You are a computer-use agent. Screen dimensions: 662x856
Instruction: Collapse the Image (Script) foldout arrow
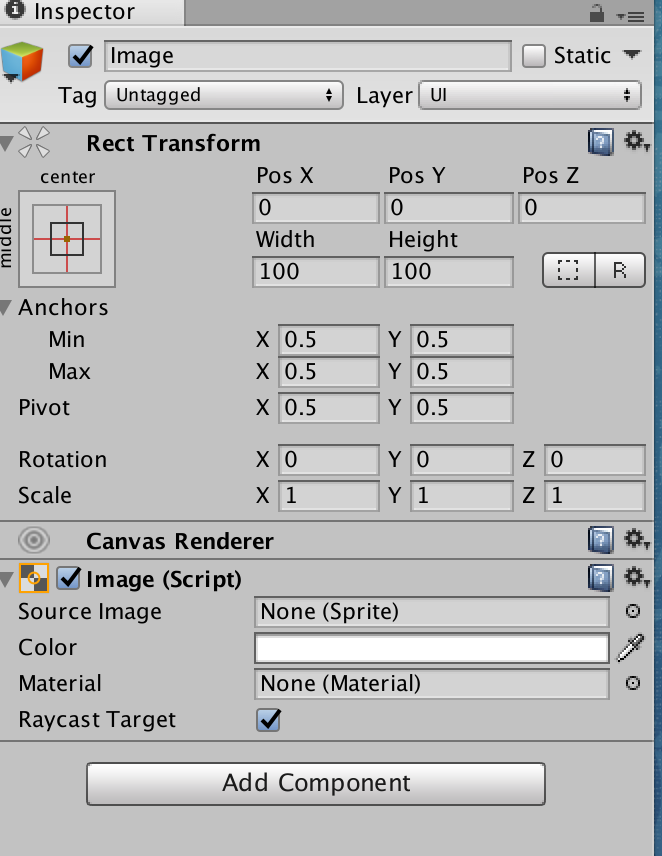(x=7, y=579)
